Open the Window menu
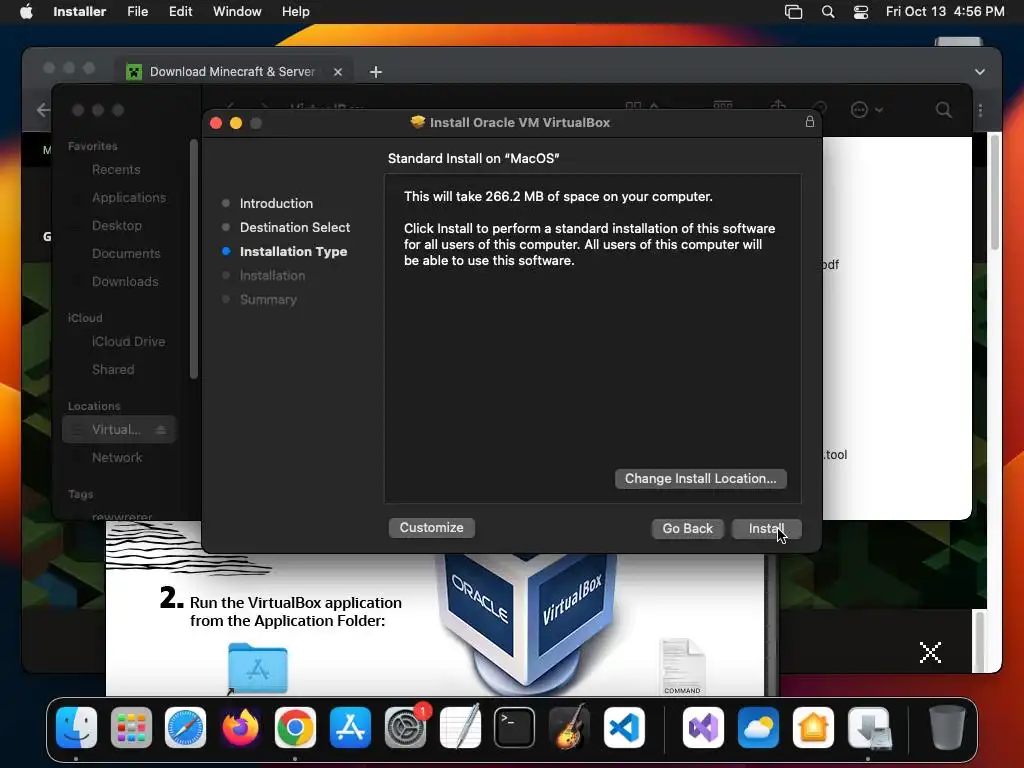This screenshot has width=1024, height=768. point(237,11)
